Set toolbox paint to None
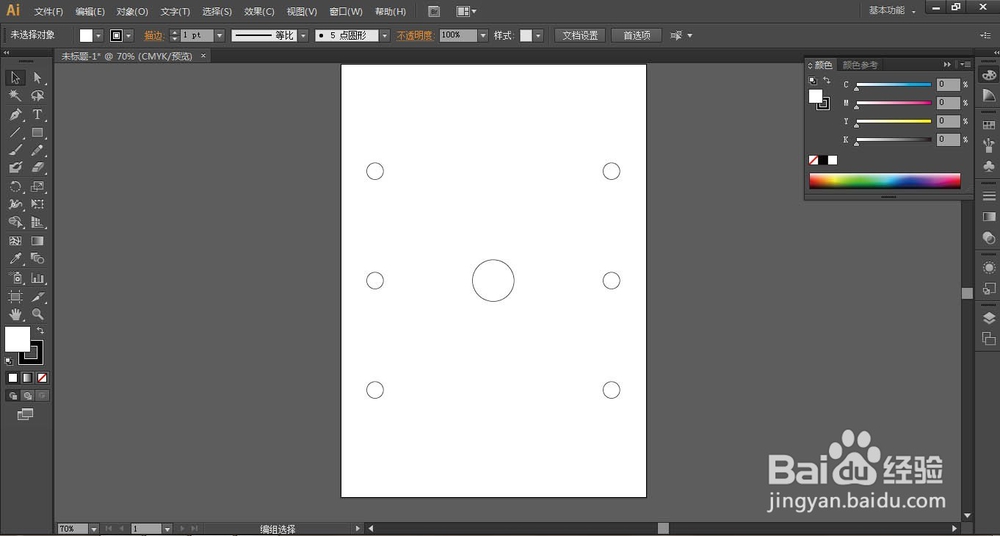This screenshot has width=1000, height=536. tap(42, 378)
